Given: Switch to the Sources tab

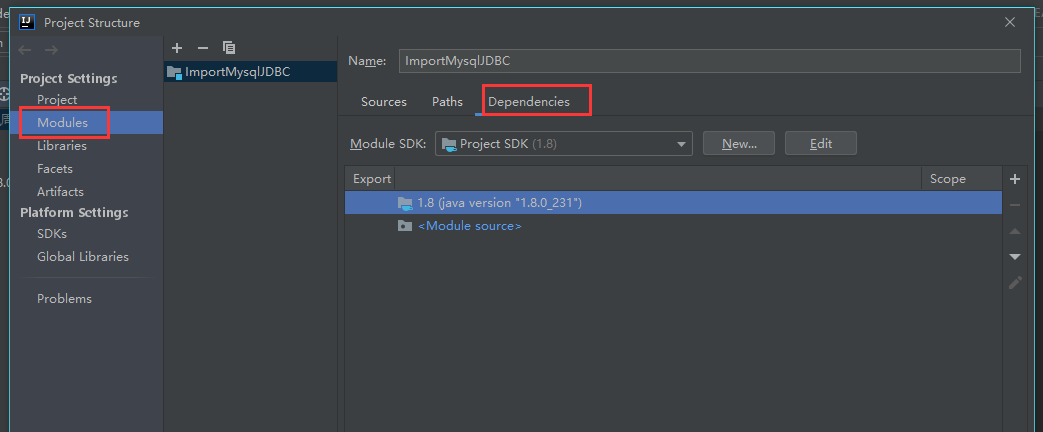Looking at the screenshot, I should pyautogui.click(x=384, y=102).
